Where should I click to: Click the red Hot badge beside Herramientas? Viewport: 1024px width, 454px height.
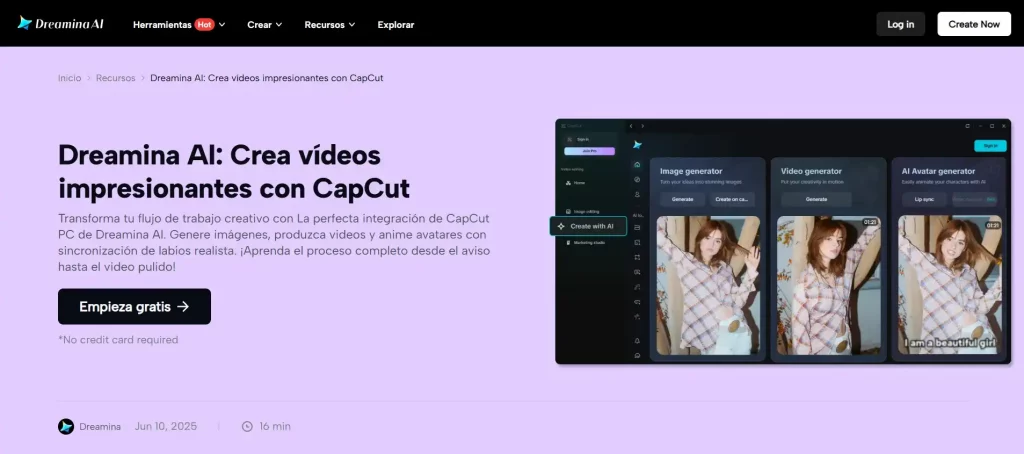[204, 24]
